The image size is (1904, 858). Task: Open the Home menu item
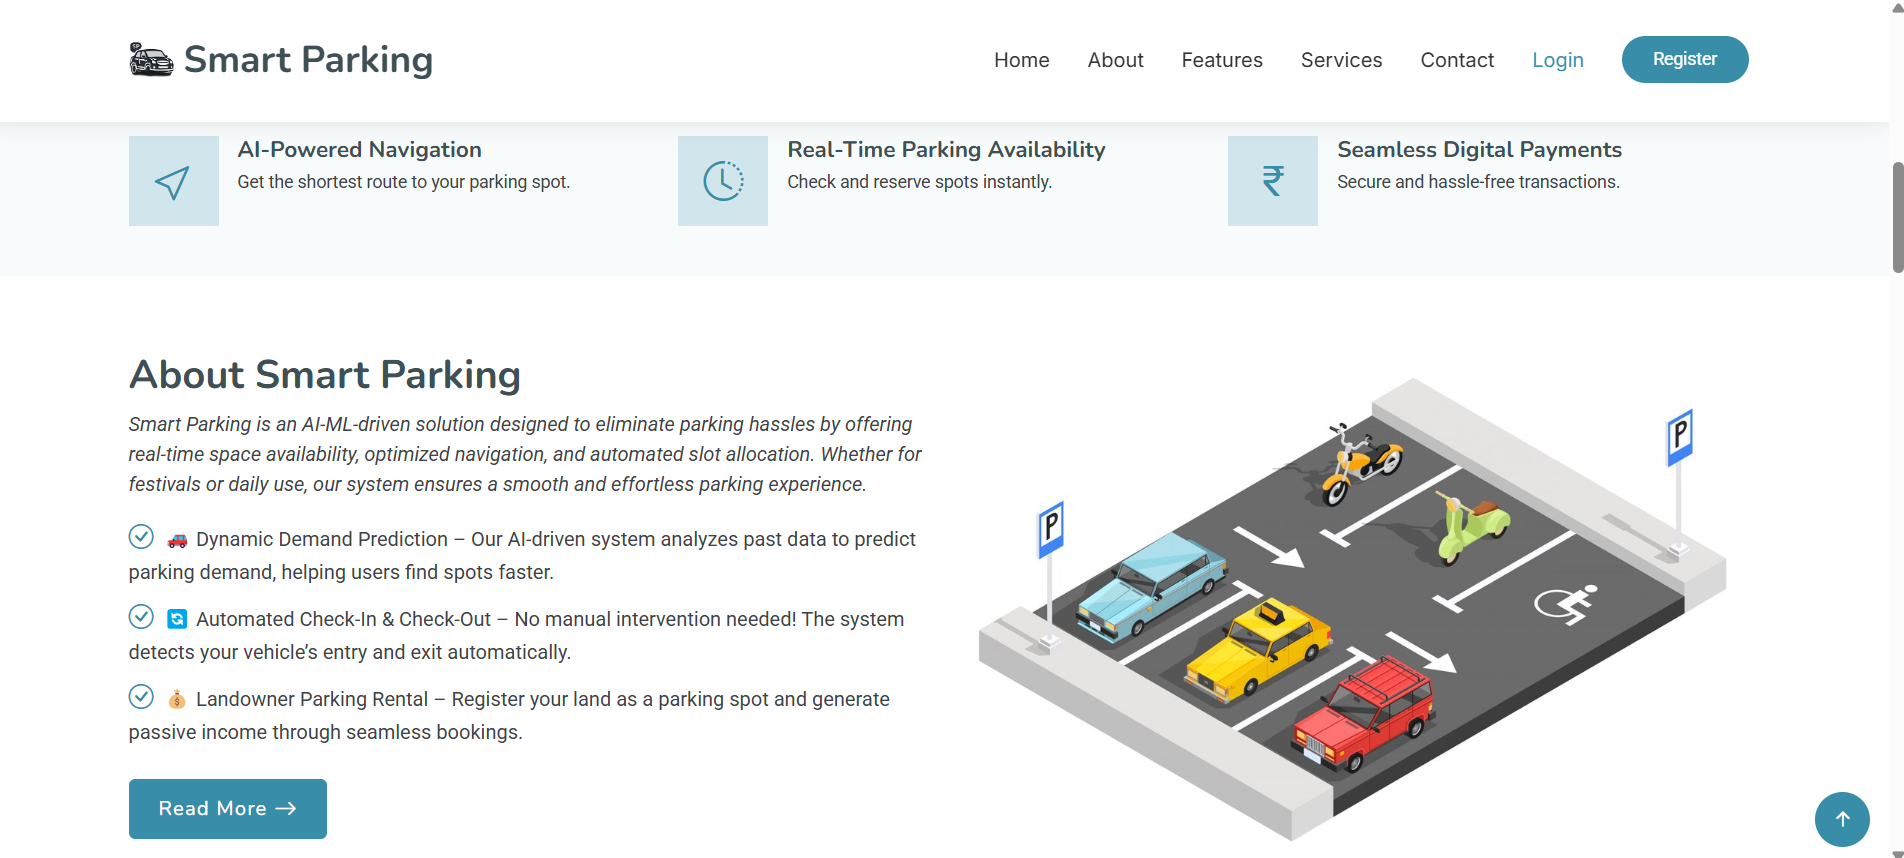tap(1021, 60)
